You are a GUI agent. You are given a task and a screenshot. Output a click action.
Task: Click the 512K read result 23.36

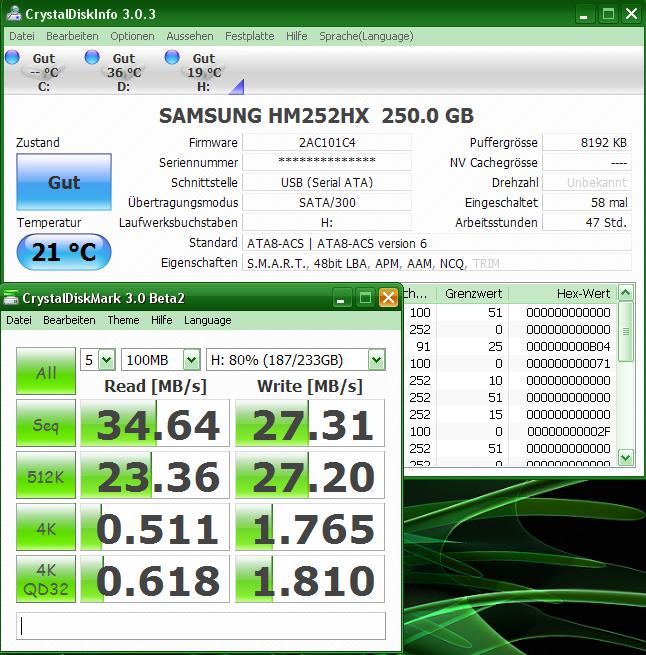[155, 475]
